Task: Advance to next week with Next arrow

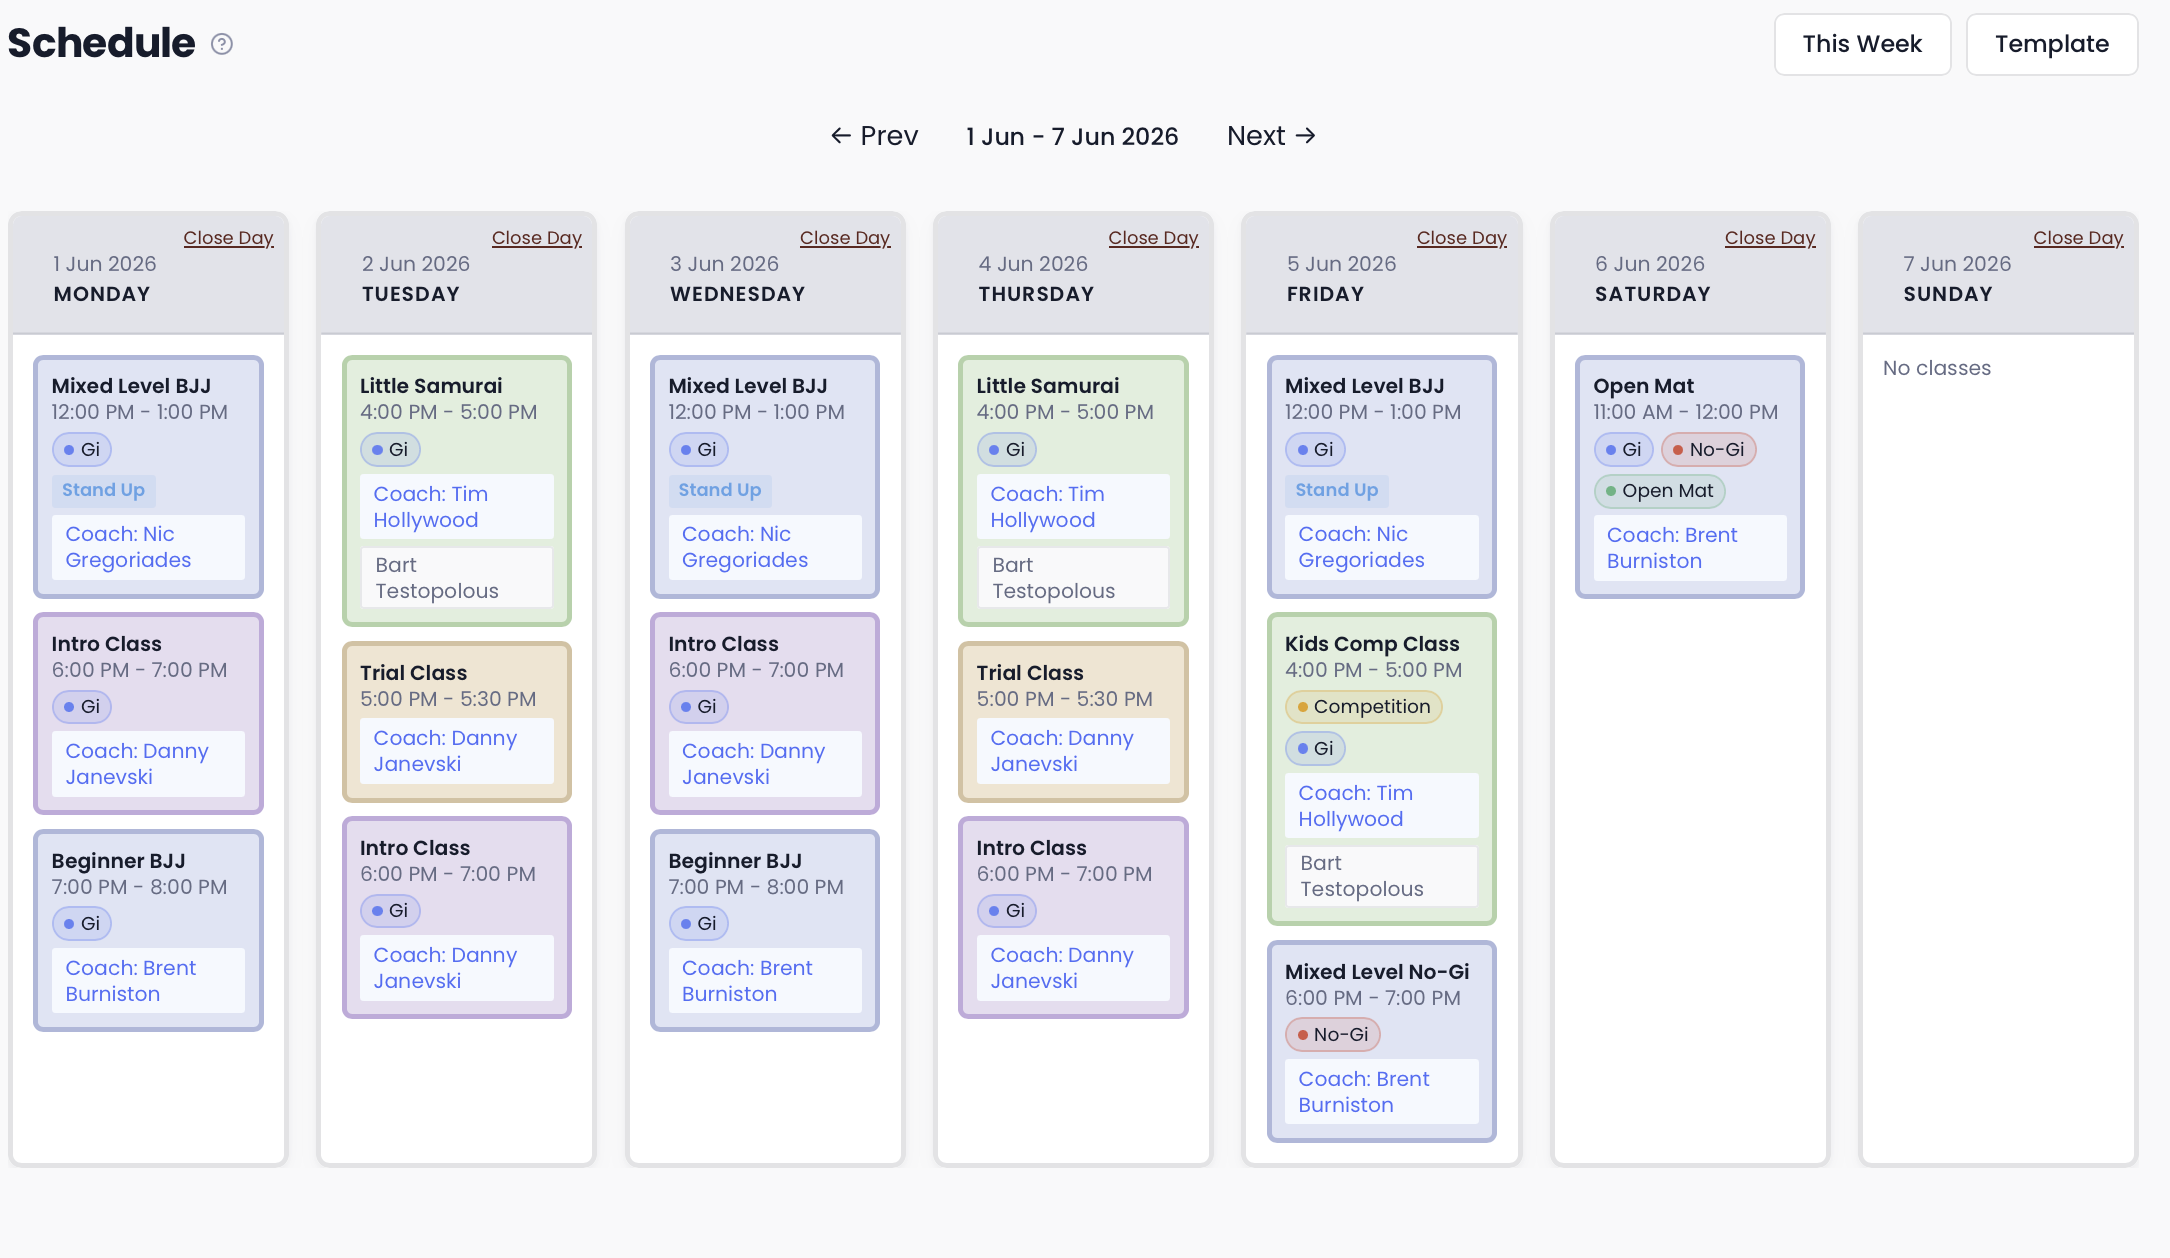Action: point(1271,136)
